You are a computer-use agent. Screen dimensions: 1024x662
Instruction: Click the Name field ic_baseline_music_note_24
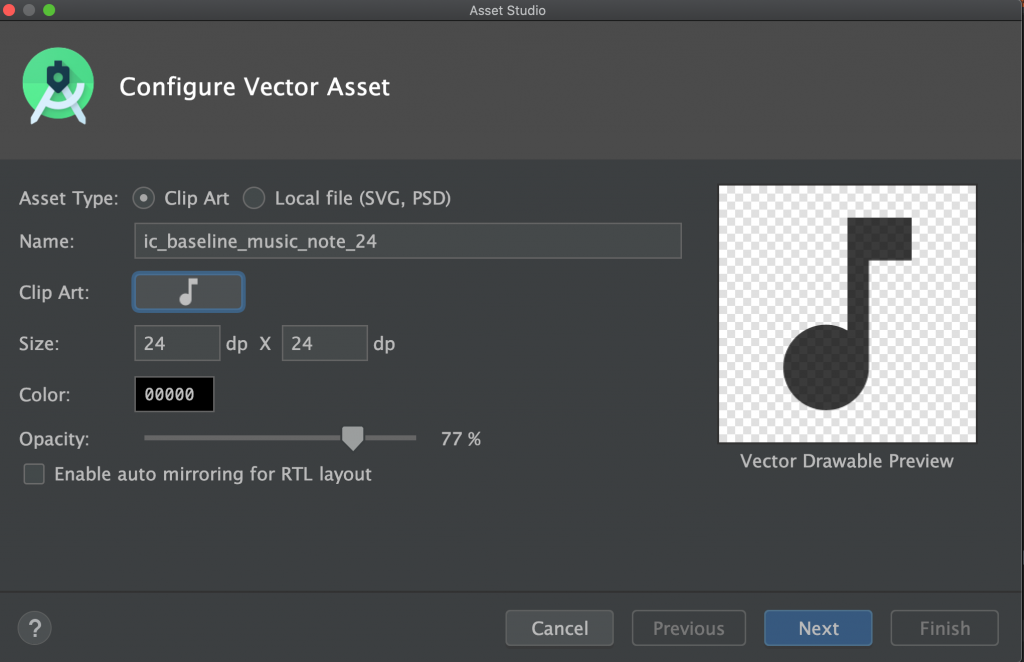[407, 241]
